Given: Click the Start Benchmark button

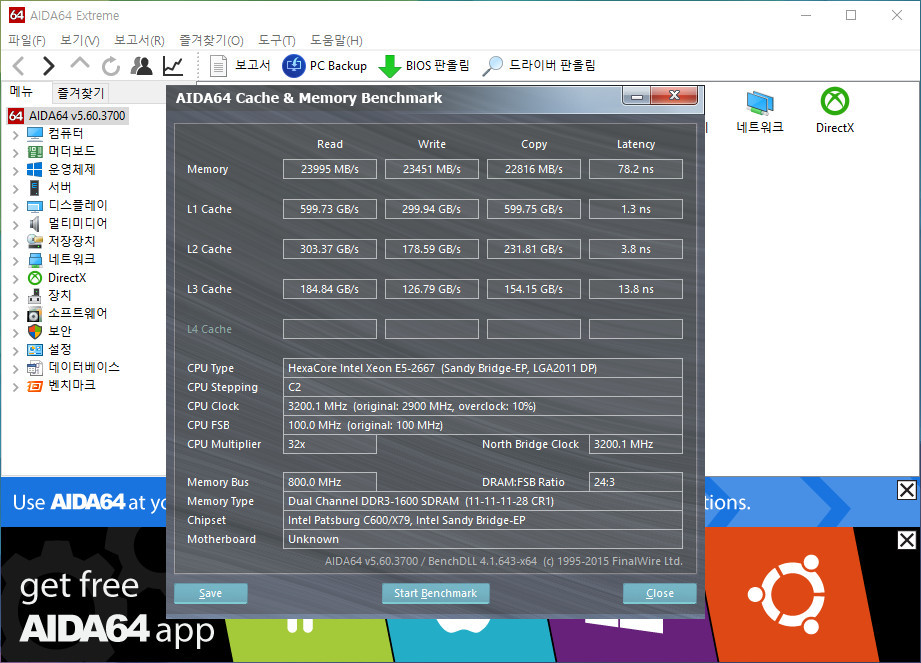Looking at the screenshot, I should tap(435, 593).
